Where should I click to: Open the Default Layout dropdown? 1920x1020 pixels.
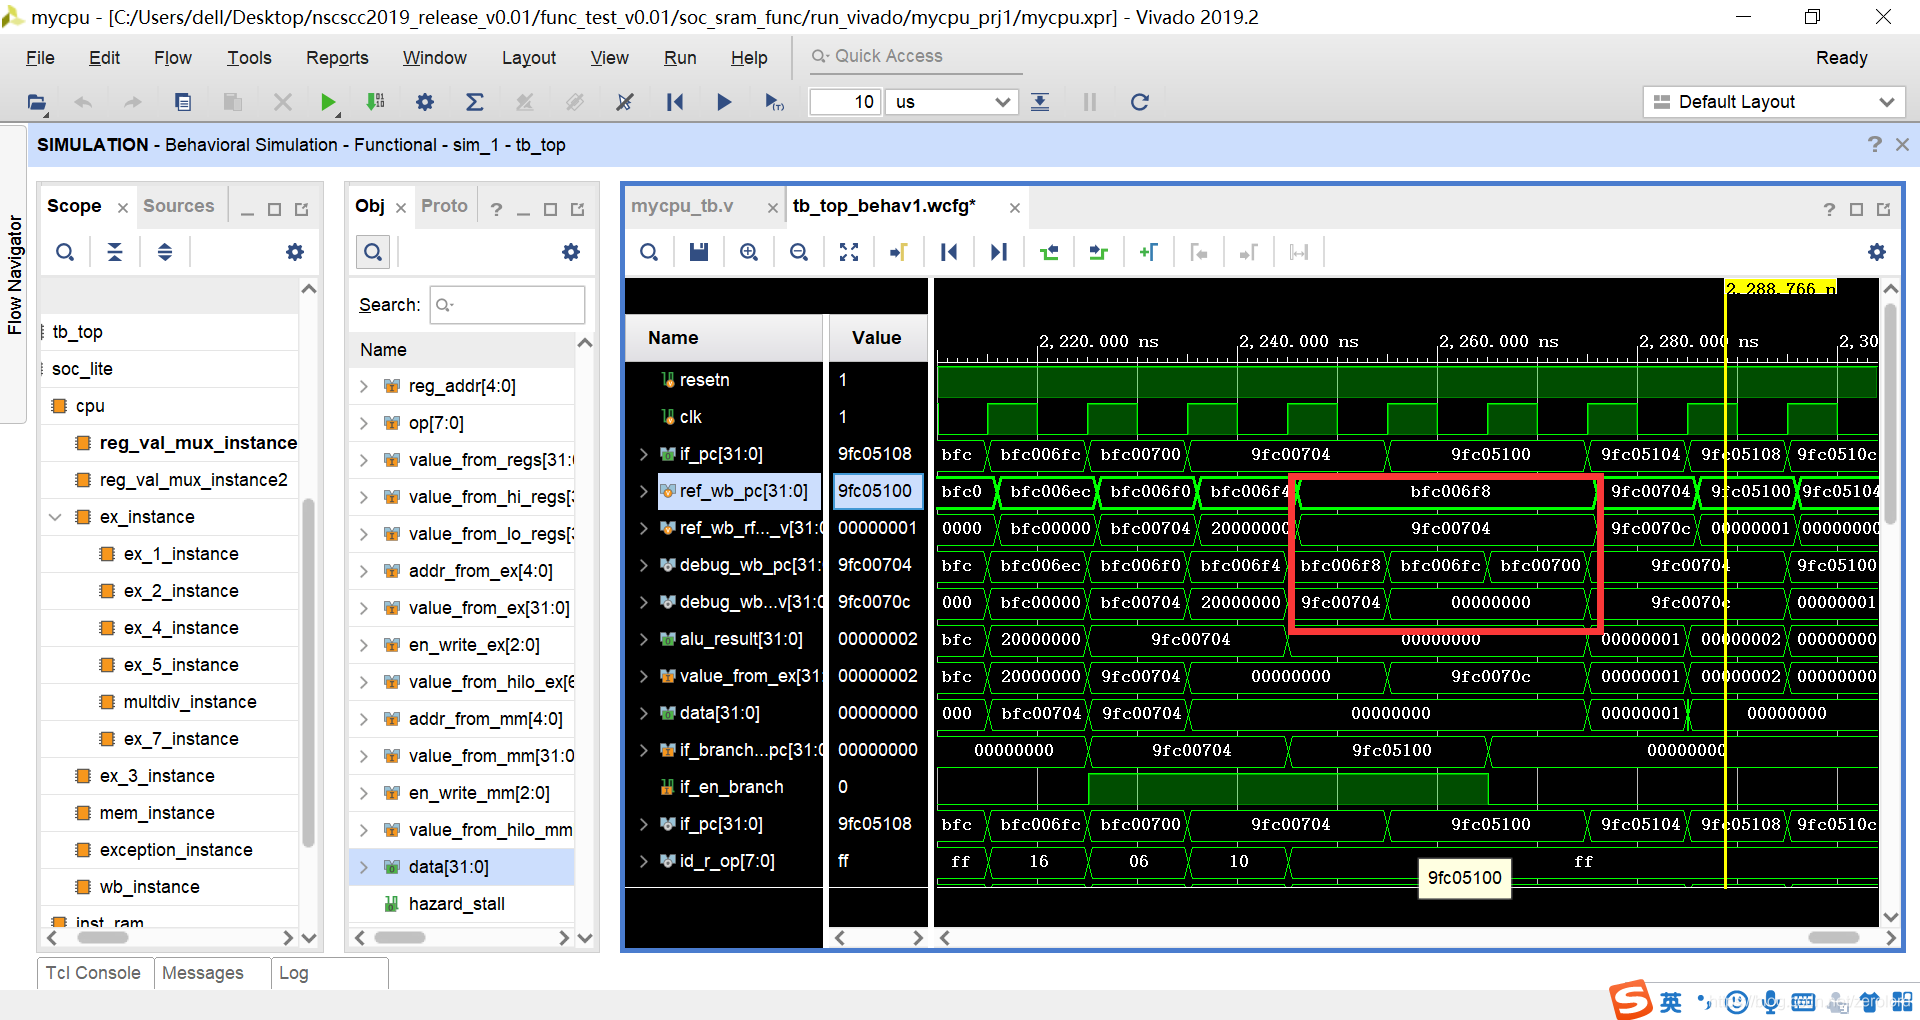1773,102
